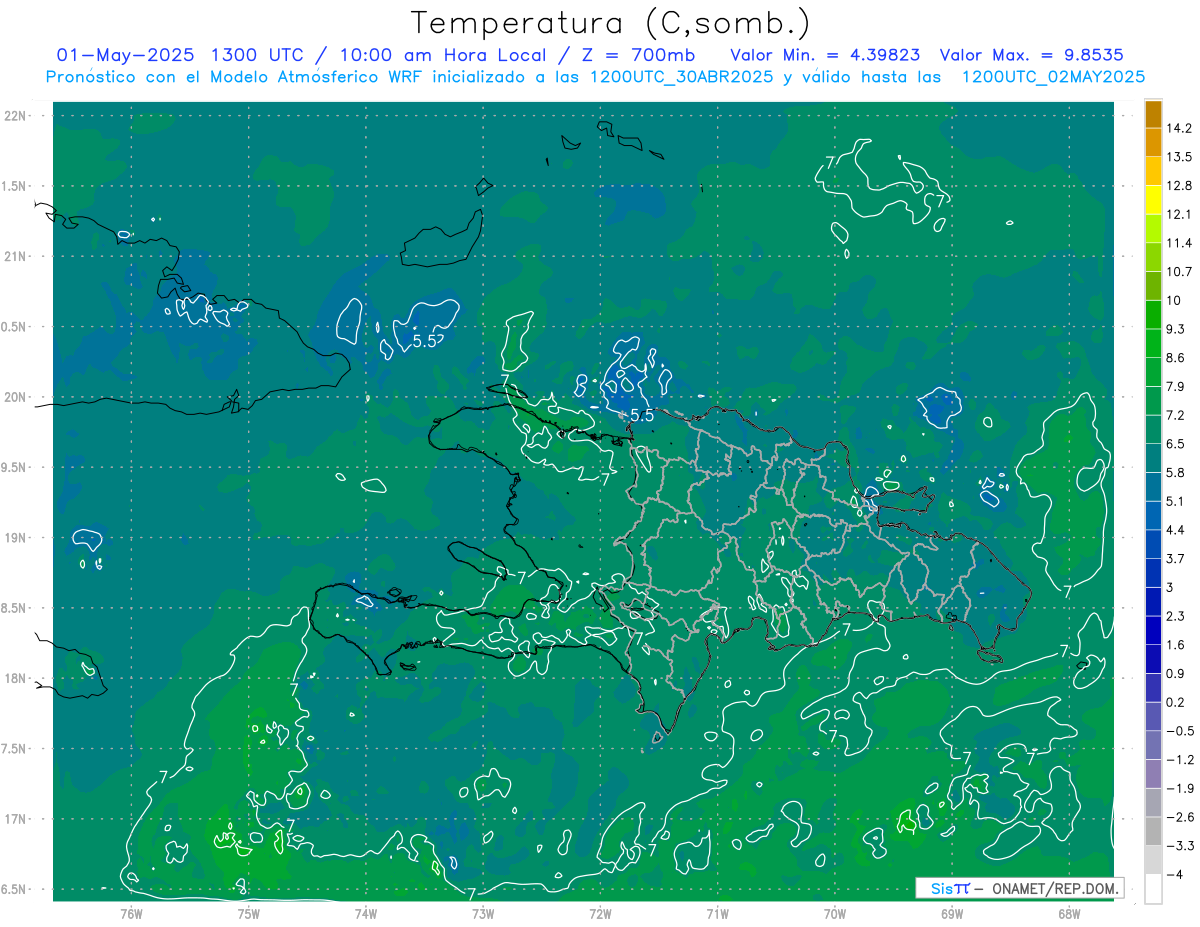Click the 'Pronóstico con el Modelo Atmósferico WRF' text
Viewport: 1200px width, 927px height.
[x=235, y=76]
